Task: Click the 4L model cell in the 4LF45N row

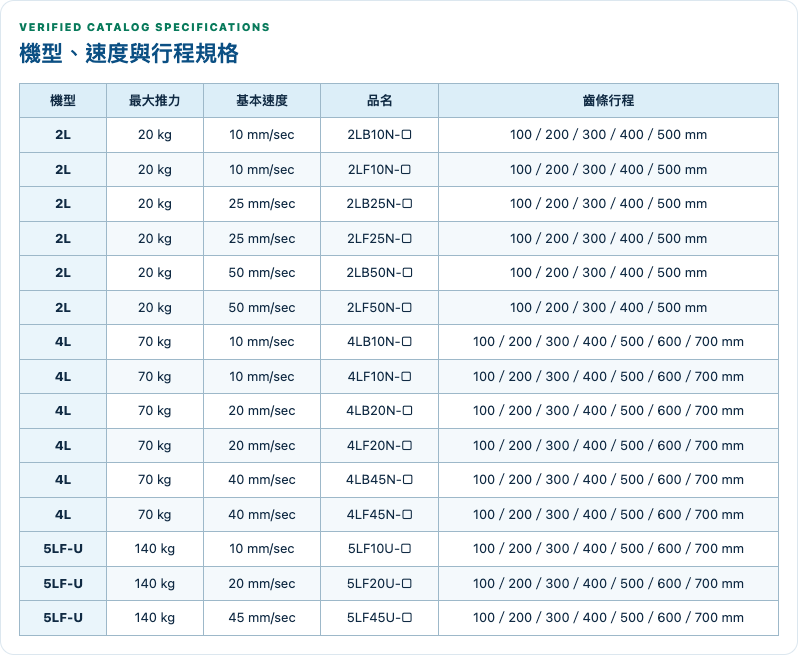Action: 63,515
